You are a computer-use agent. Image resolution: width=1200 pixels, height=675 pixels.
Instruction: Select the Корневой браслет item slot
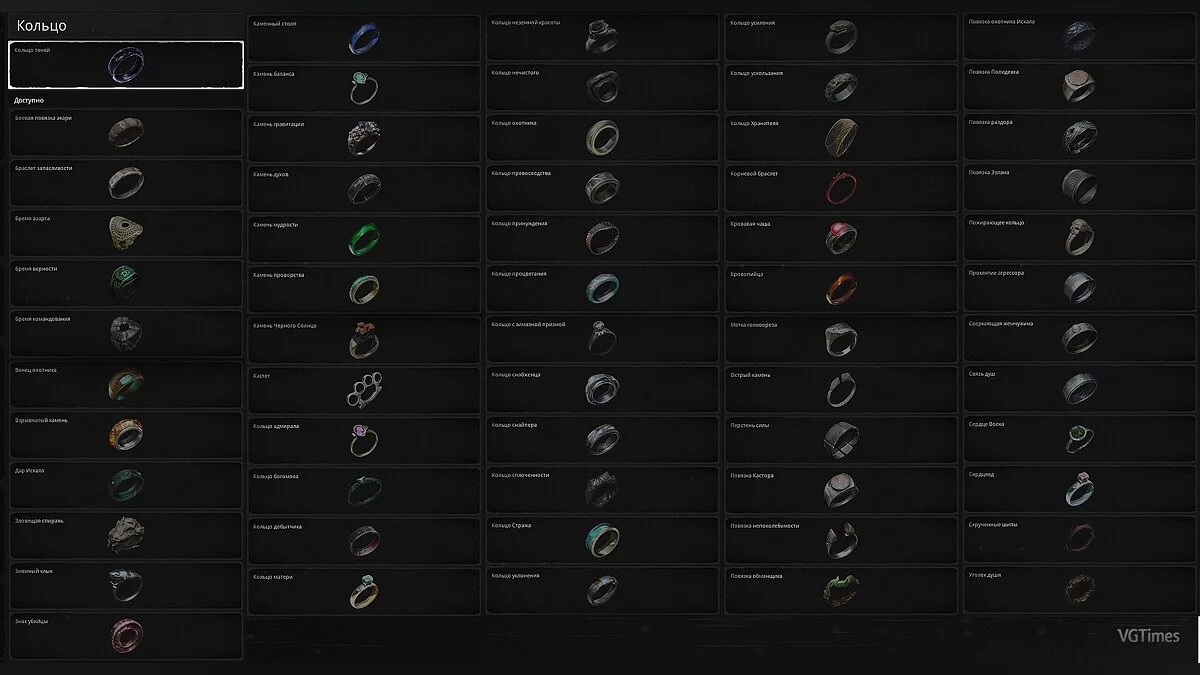(842, 188)
